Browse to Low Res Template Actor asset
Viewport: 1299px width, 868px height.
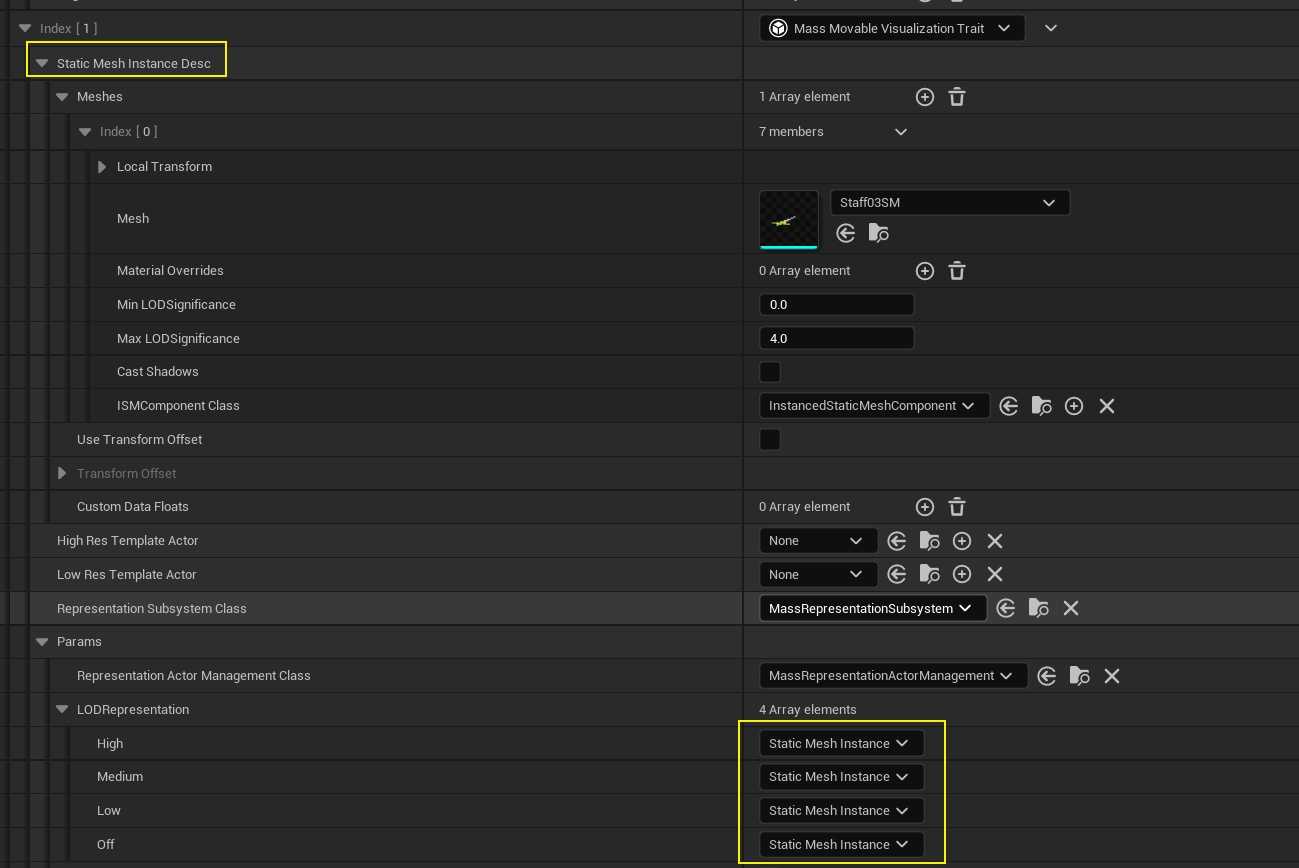(x=929, y=575)
